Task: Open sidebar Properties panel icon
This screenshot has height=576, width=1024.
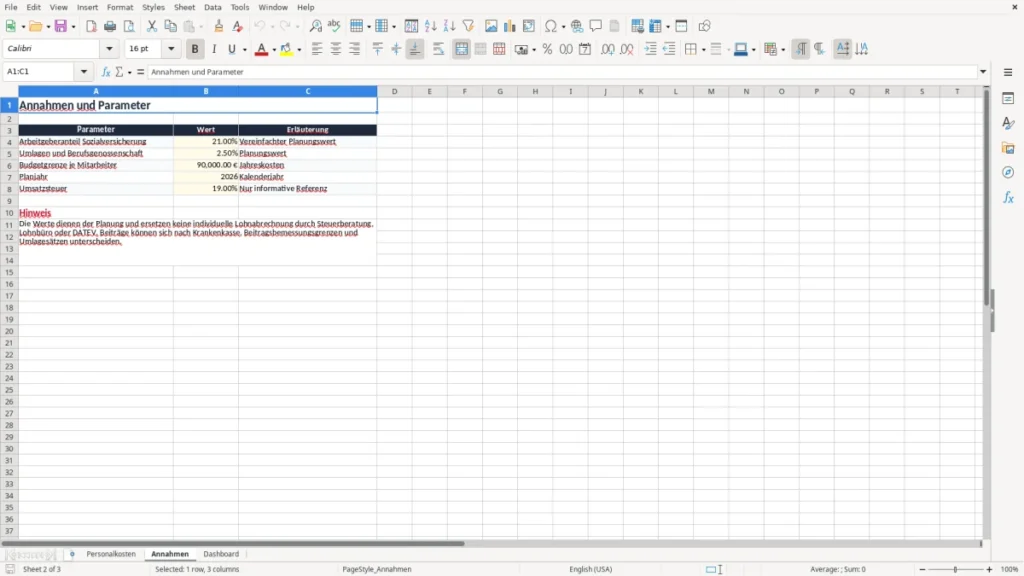Action: 1008,99
